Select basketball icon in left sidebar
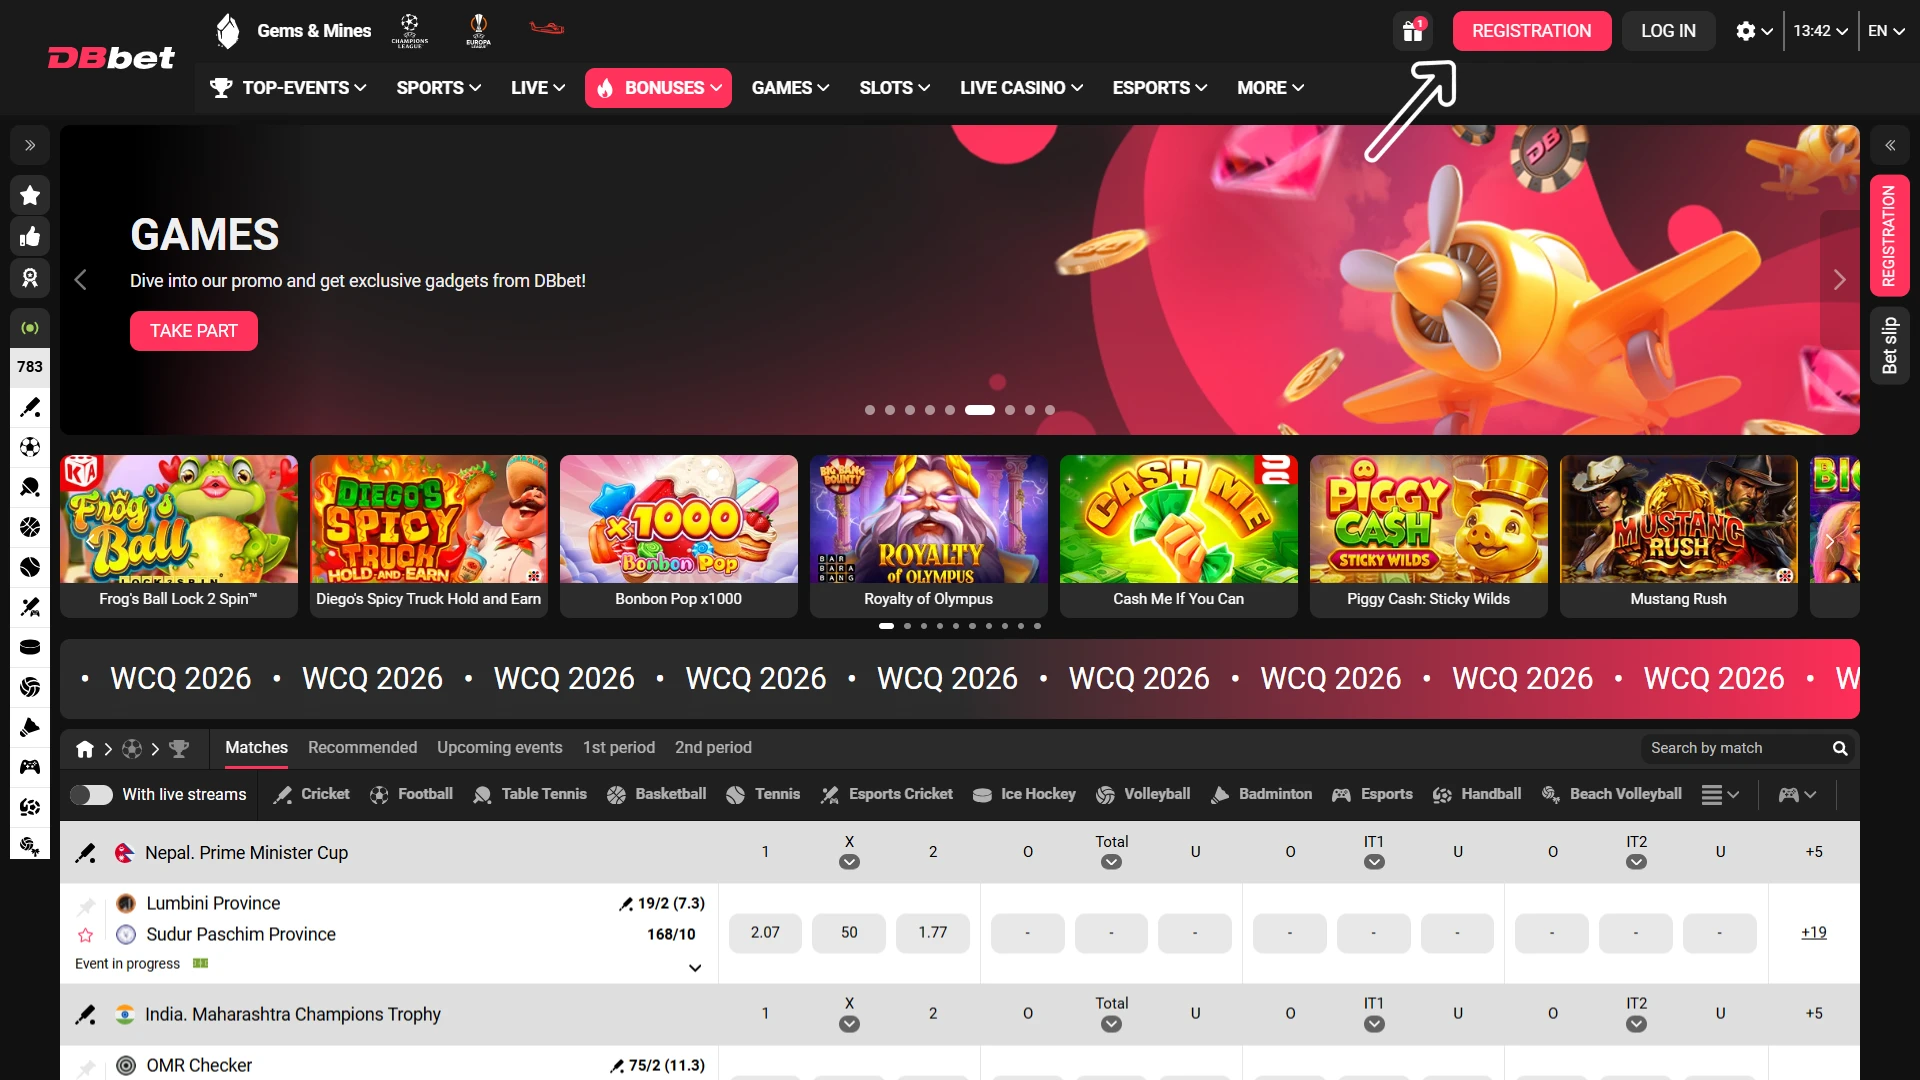This screenshot has width=1920, height=1080. [x=30, y=527]
